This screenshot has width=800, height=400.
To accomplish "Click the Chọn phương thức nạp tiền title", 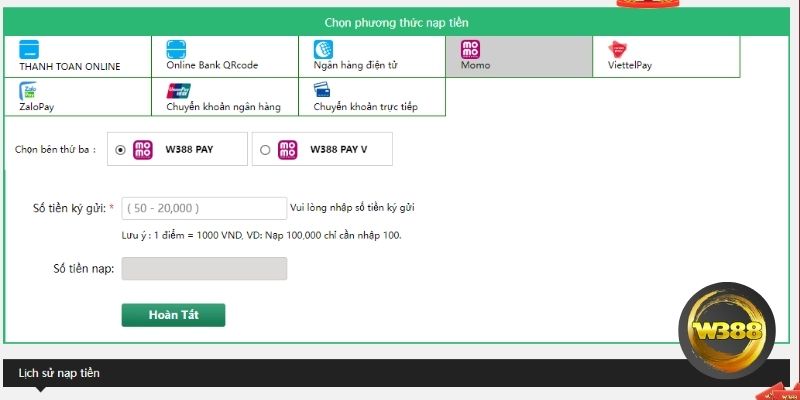I will [x=396, y=23].
